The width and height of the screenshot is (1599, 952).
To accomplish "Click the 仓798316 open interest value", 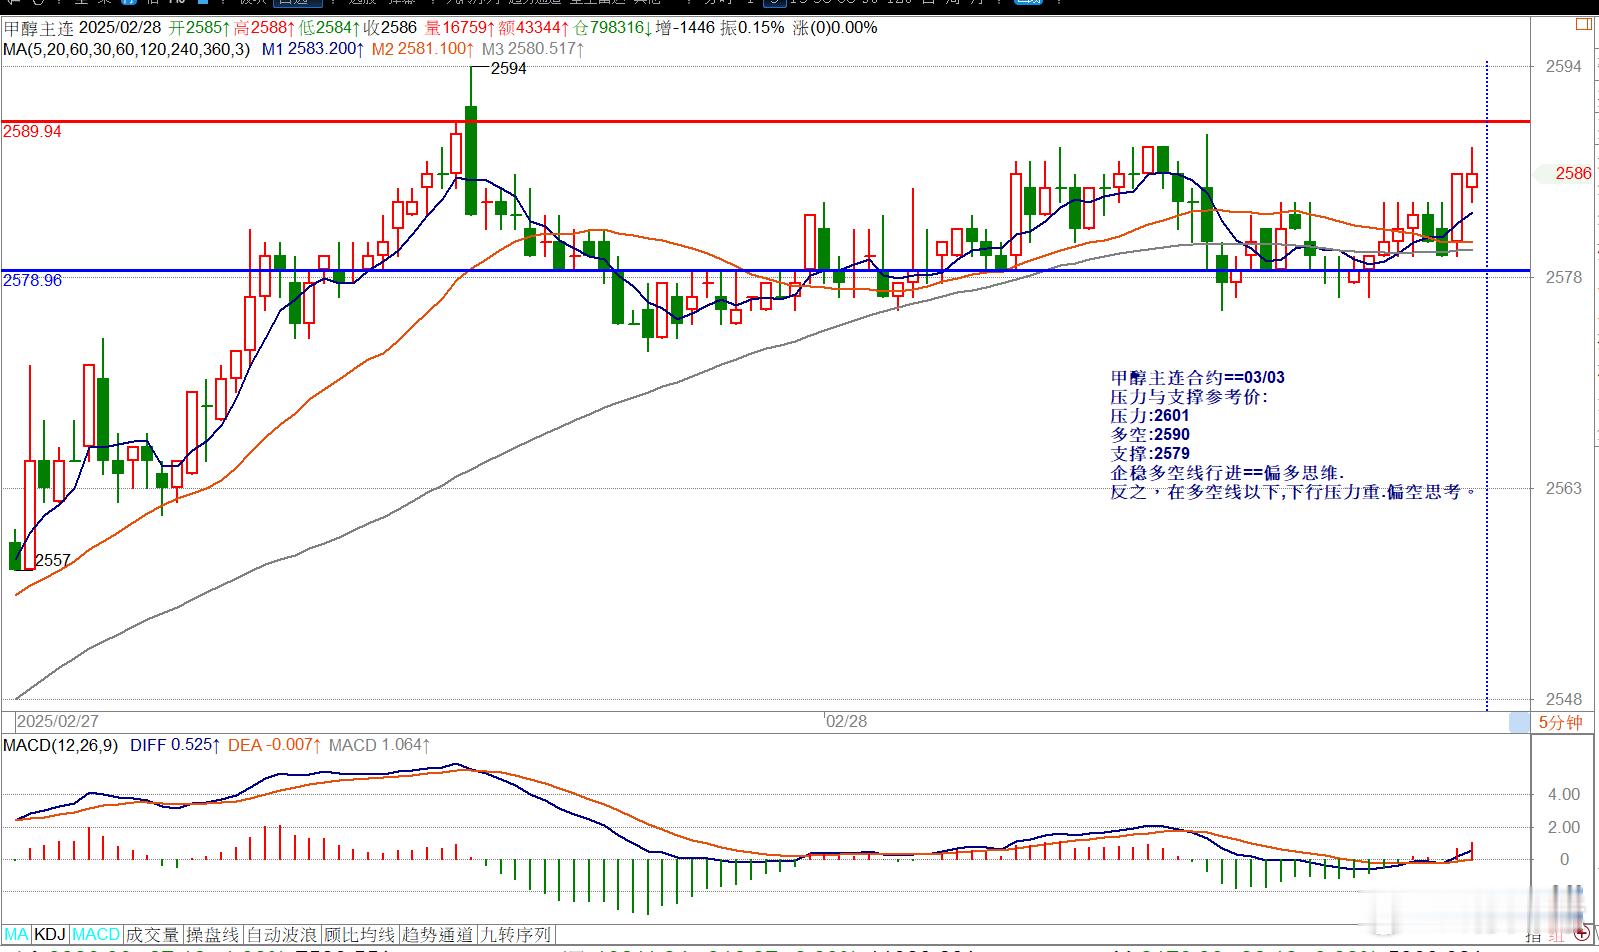I will point(612,28).
